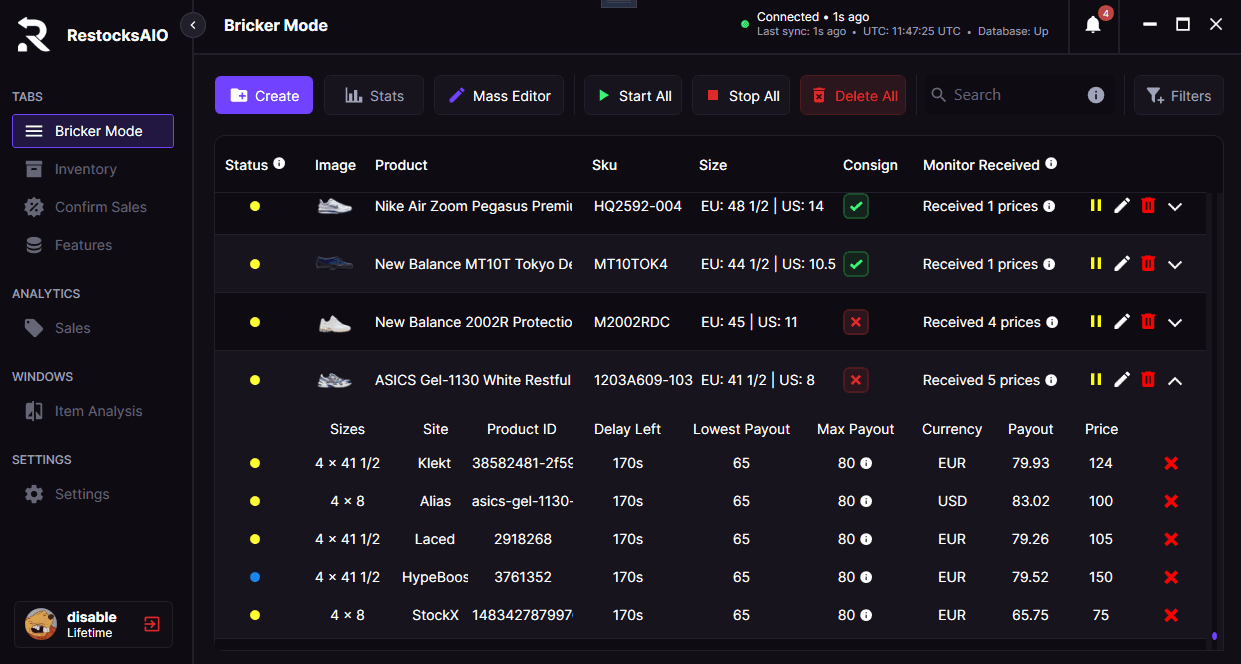
Task: Edit the ASICS Gel-1130 task
Action: (x=1122, y=380)
